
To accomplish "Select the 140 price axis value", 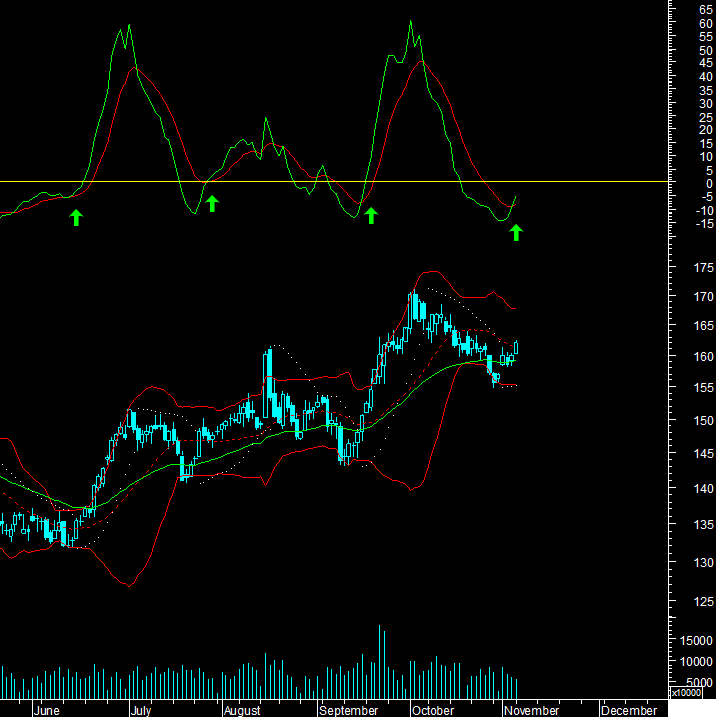I will coord(704,488).
